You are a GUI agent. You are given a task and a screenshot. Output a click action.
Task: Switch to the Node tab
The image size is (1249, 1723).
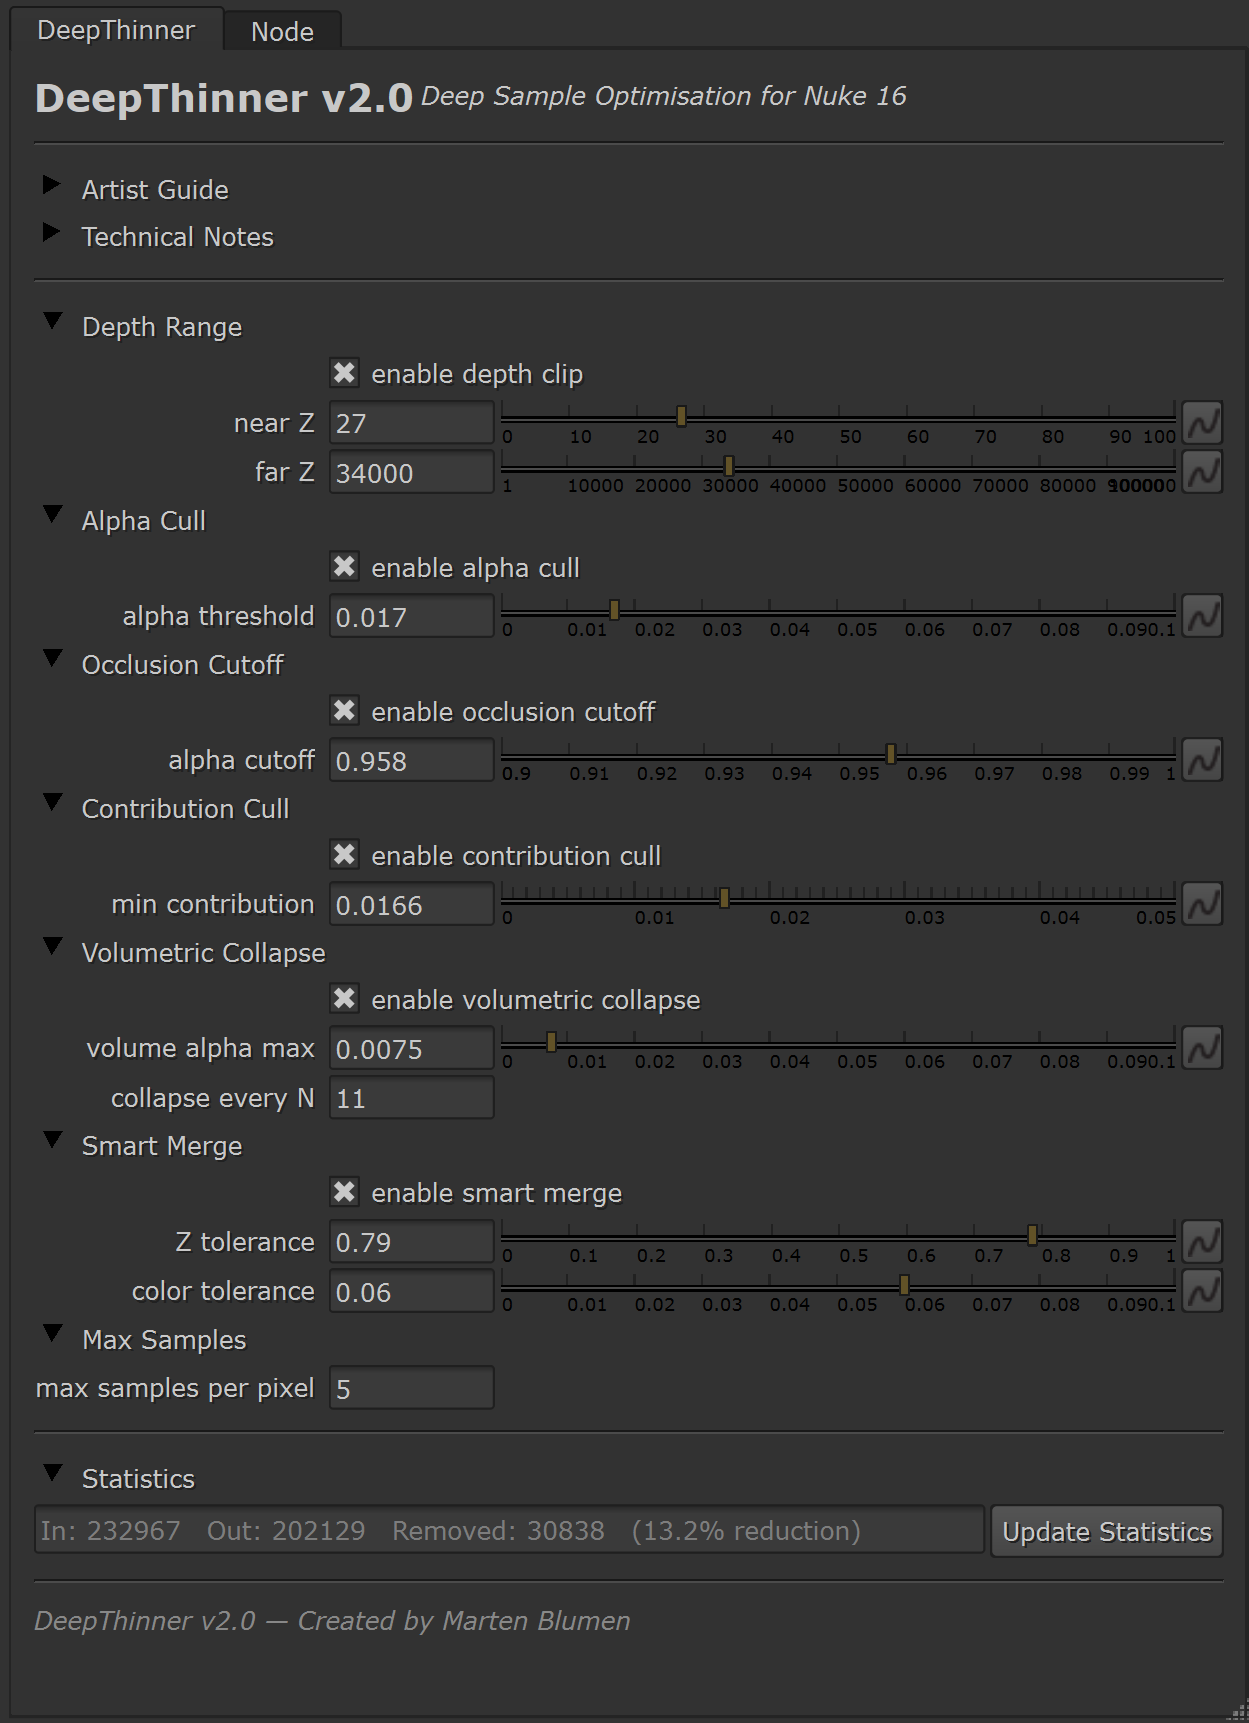coord(282,32)
